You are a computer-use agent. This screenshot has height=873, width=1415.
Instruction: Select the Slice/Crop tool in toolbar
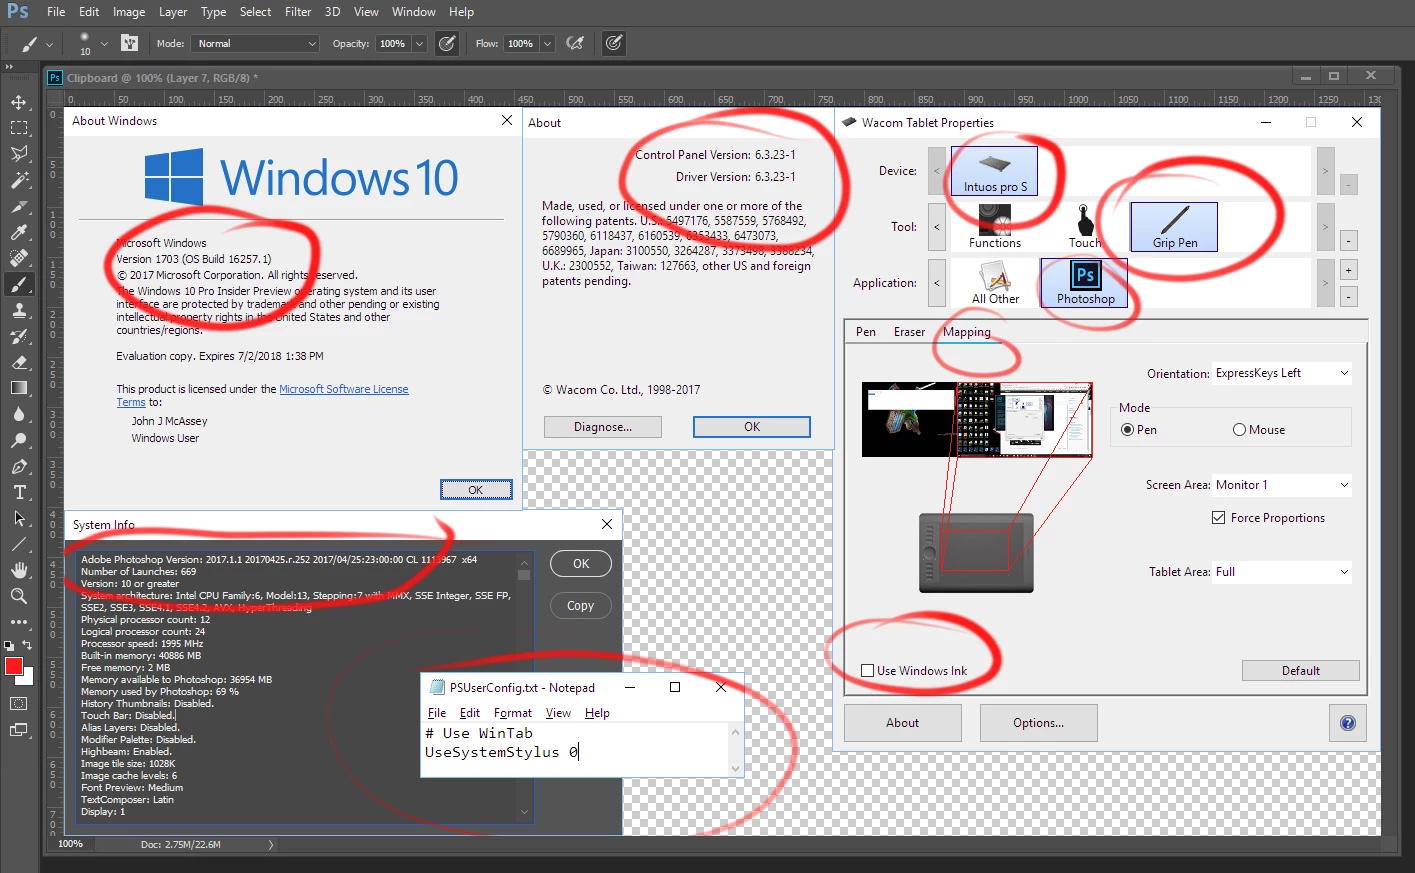pos(19,206)
